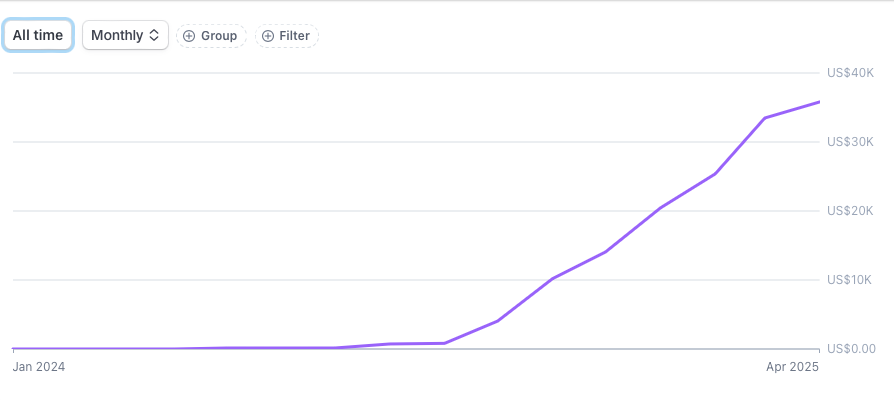Click the up-down chevron next to Monthly
894x400 pixels.
click(153, 35)
